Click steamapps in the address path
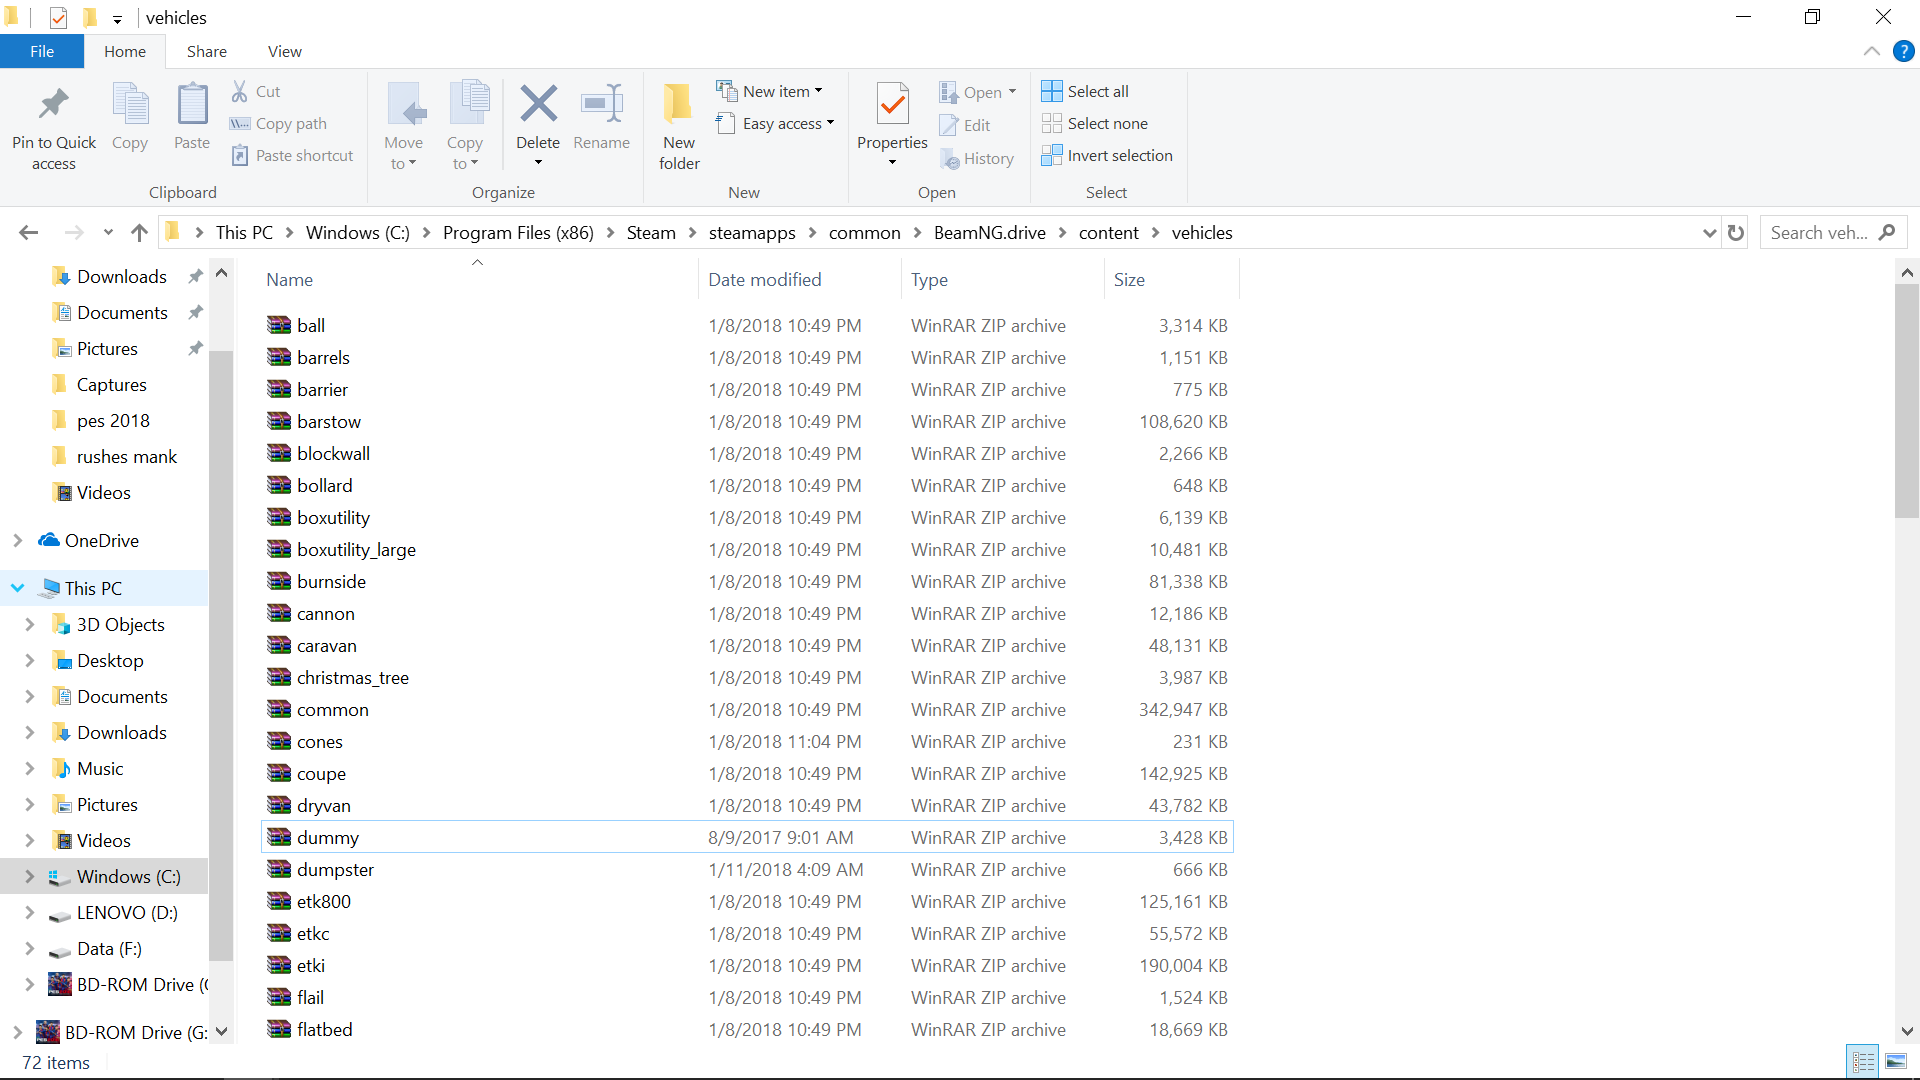The height and width of the screenshot is (1080, 1920). point(752,232)
